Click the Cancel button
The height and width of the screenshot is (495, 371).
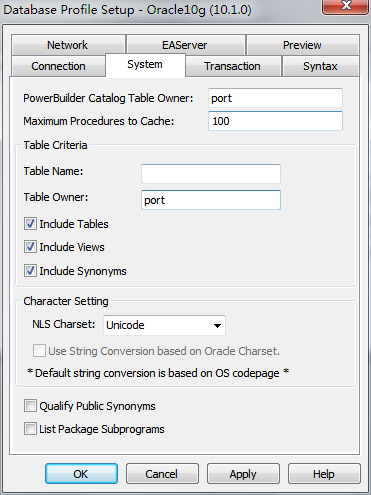(162, 474)
